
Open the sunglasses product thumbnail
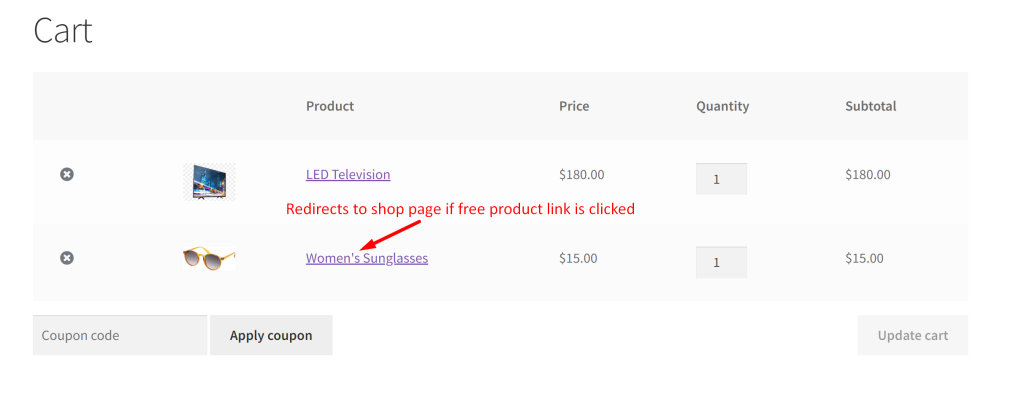(209, 259)
